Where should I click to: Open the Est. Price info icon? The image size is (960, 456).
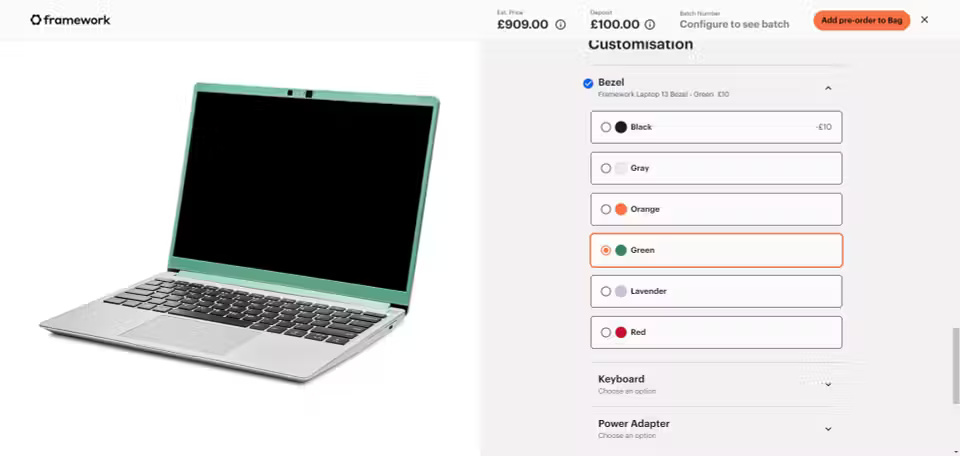[560, 24]
